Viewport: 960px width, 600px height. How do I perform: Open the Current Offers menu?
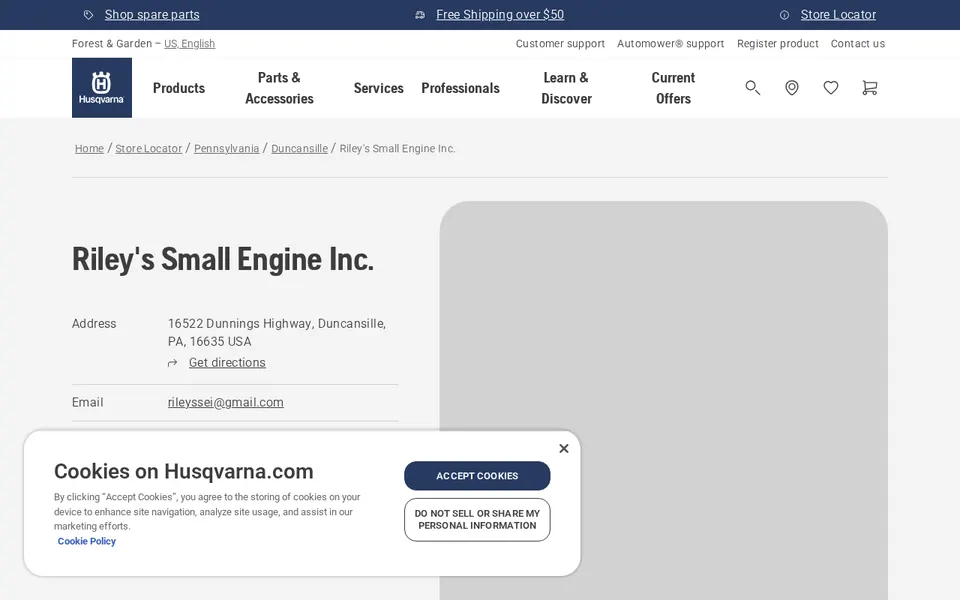pos(673,88)
